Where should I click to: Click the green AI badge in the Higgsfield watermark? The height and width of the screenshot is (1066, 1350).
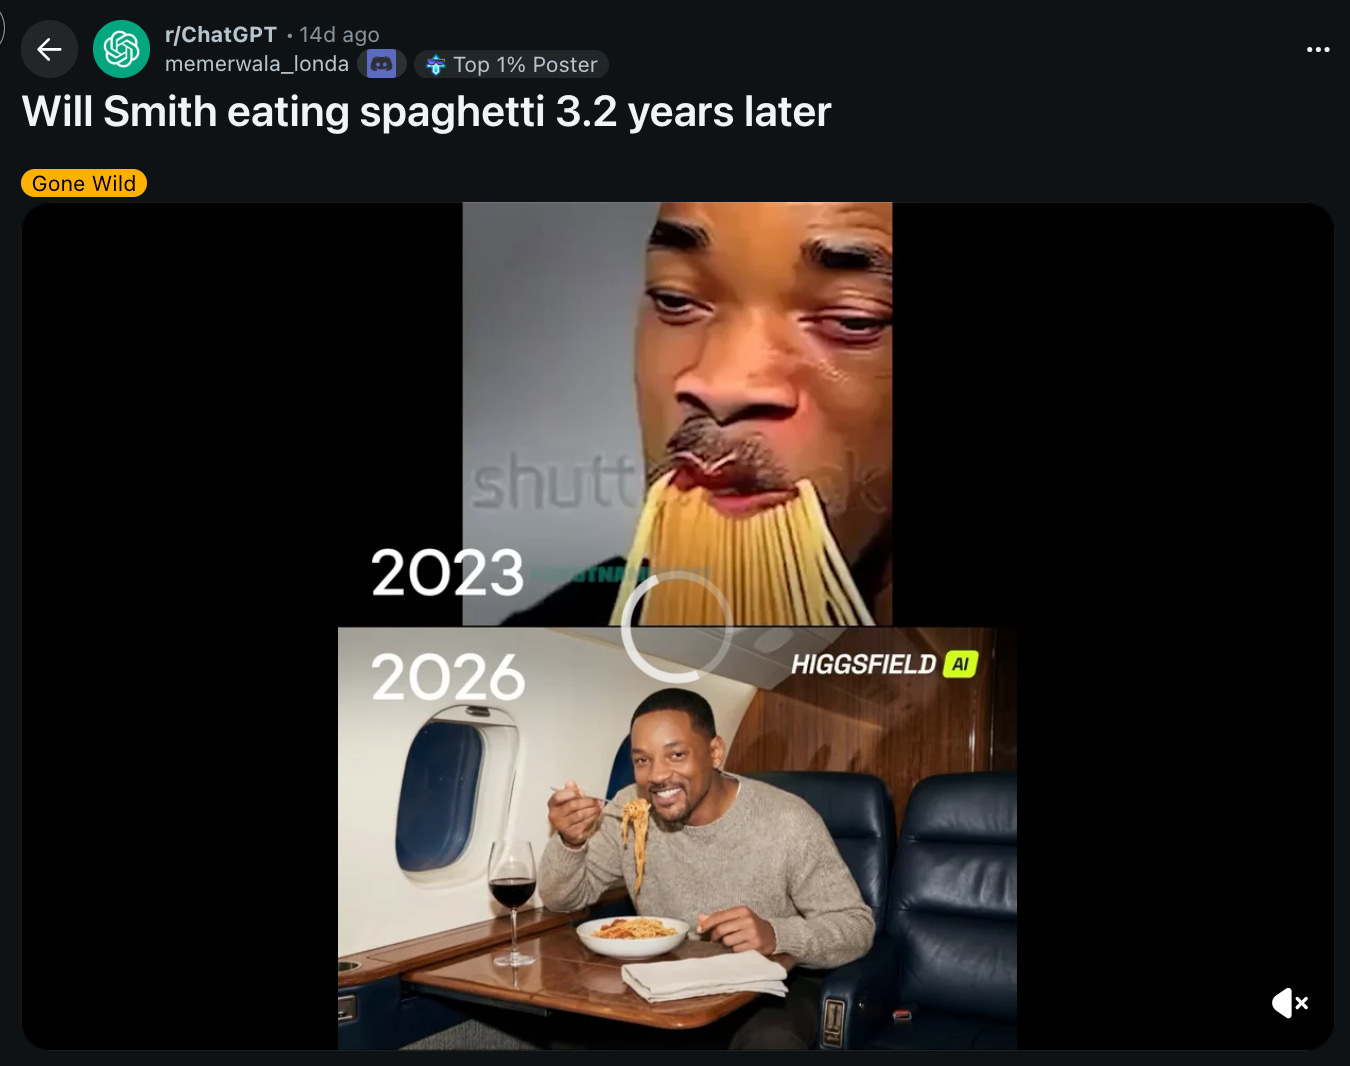coord(960,664)
